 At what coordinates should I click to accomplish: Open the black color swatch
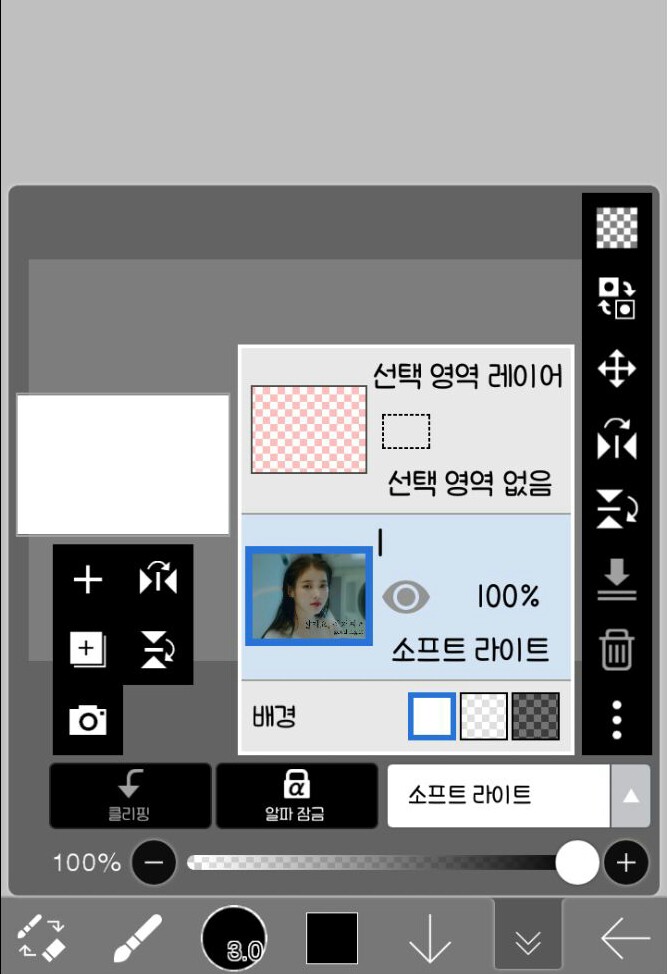332,938
